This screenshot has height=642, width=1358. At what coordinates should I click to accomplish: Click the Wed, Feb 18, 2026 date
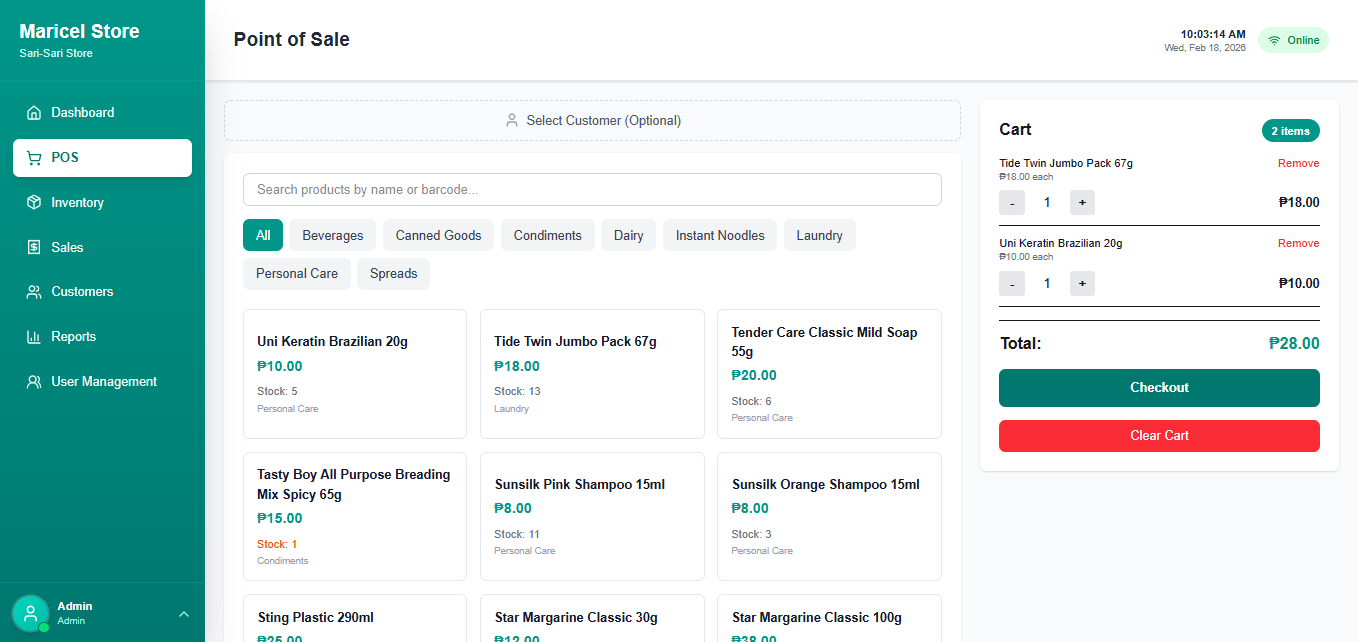(1205, 48)
